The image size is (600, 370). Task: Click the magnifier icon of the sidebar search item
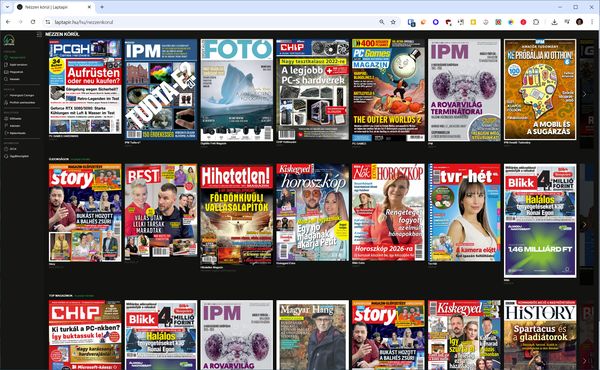coord(6,79)
